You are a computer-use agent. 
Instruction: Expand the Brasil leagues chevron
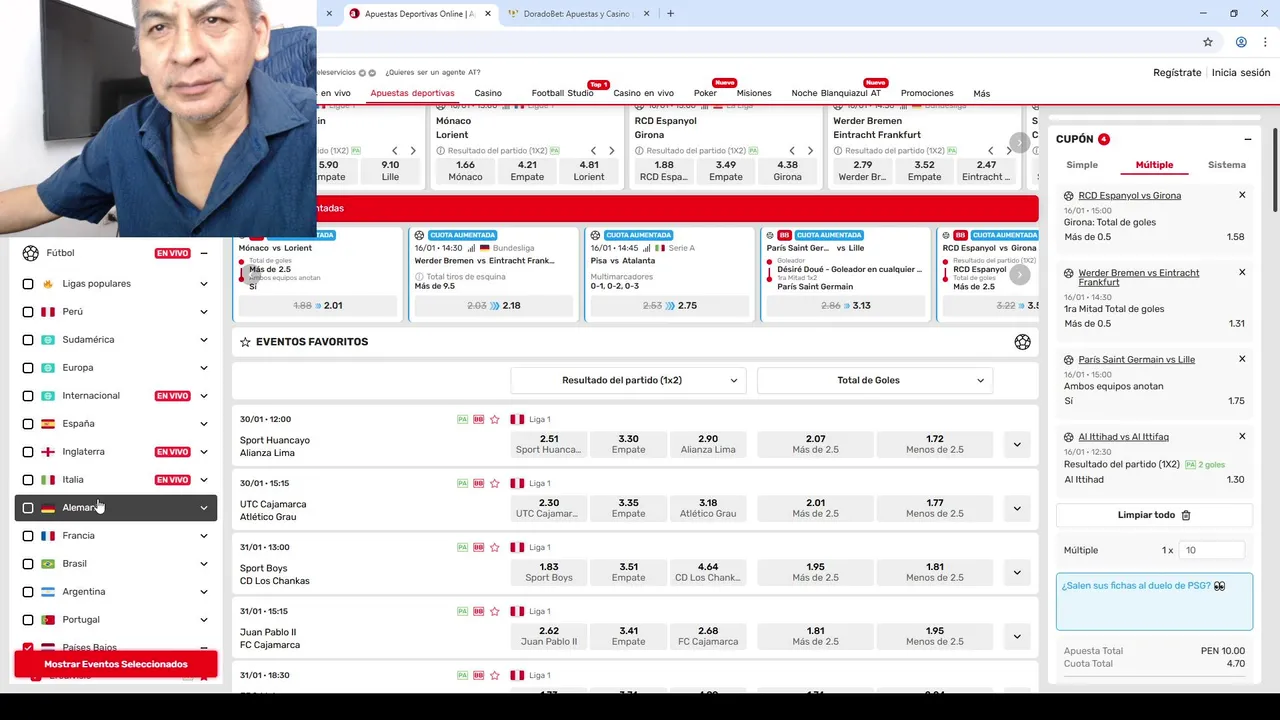(204, 564)
